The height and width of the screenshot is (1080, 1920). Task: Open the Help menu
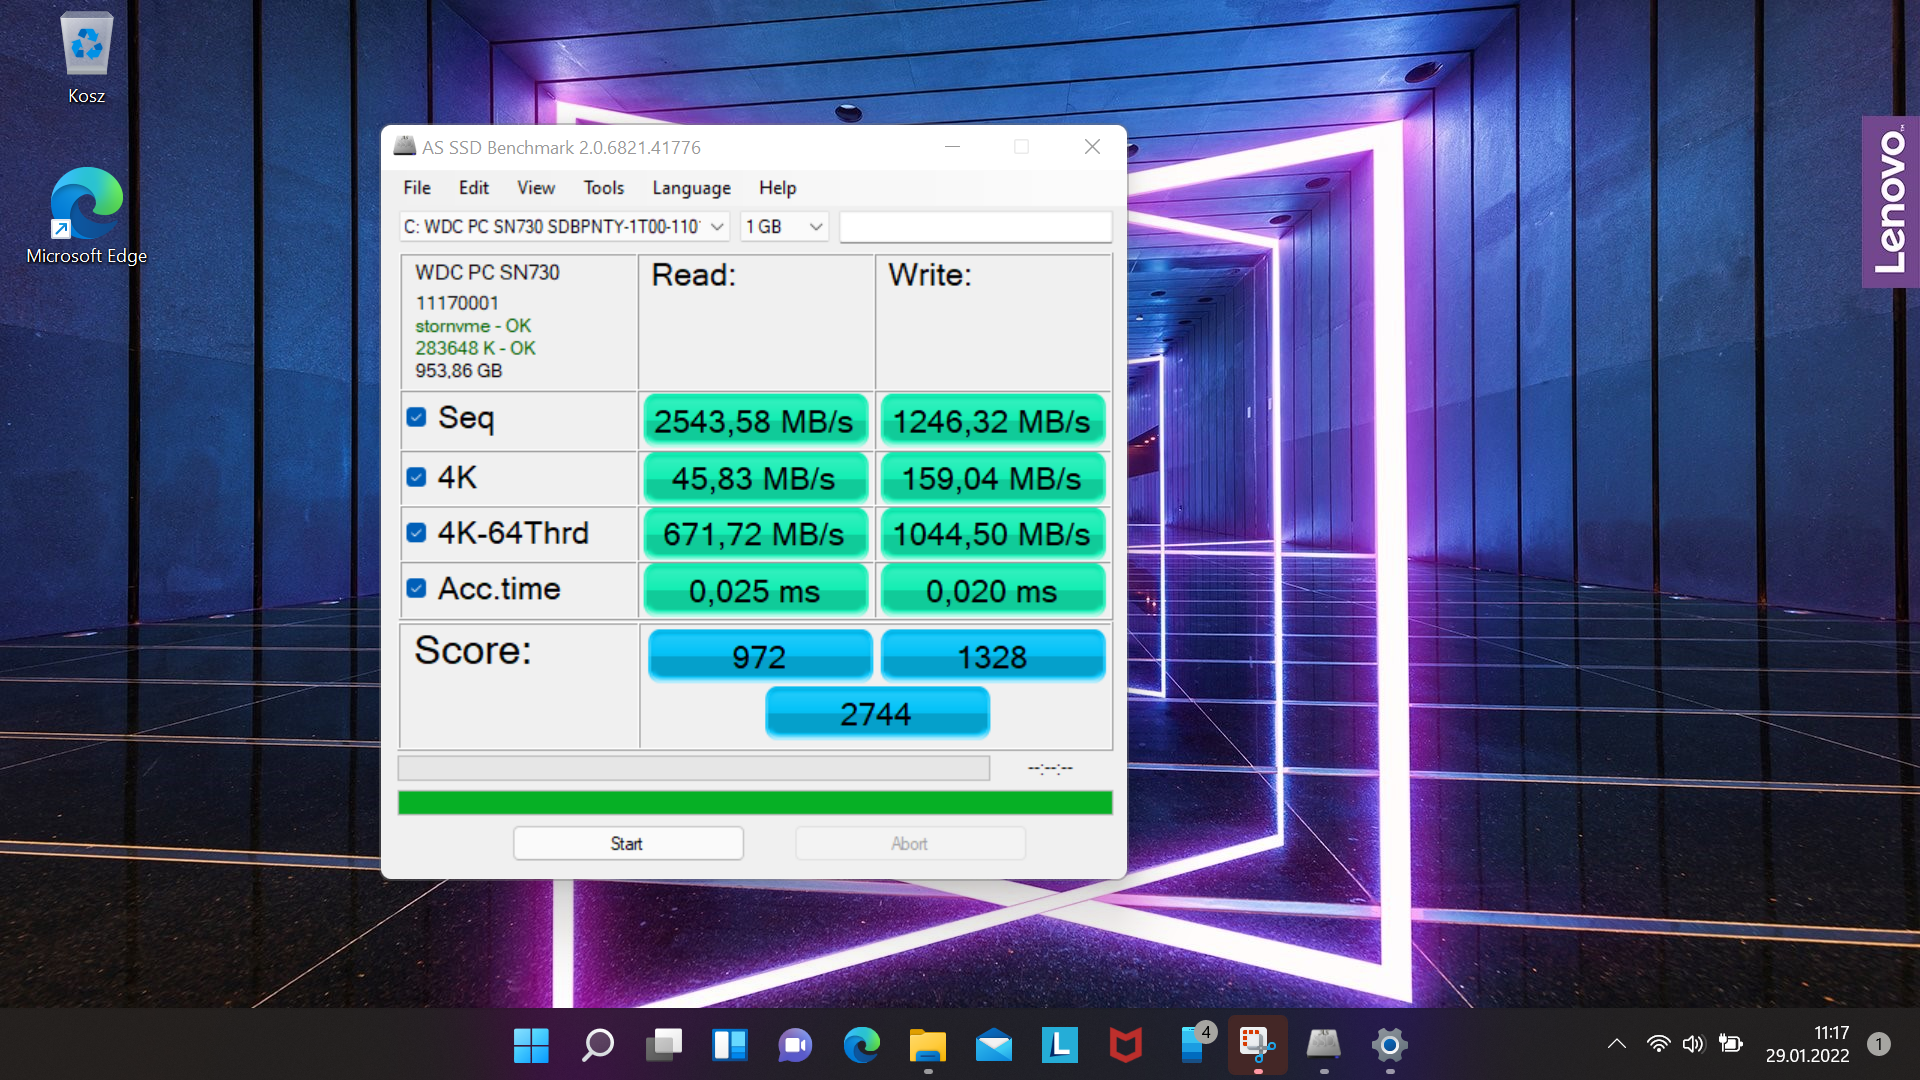(x=778, y=188)
